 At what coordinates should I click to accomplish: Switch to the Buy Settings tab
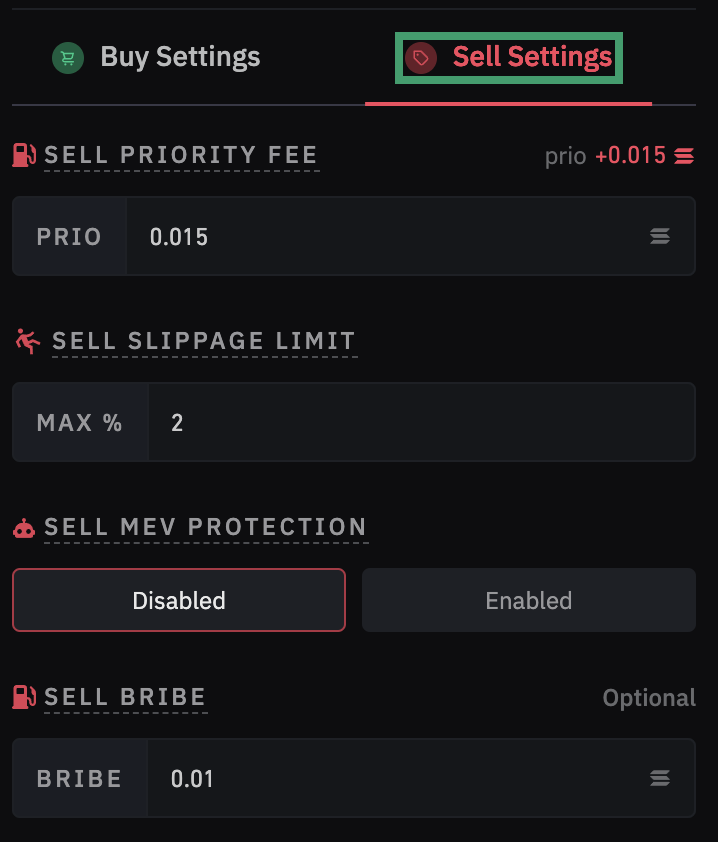pos(180,58)
